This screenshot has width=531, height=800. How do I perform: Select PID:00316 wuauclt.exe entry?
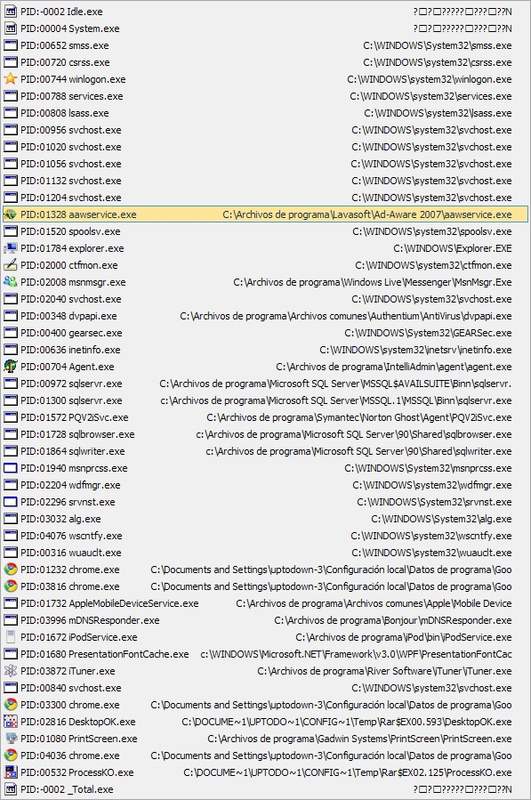(x=265, y=553)
